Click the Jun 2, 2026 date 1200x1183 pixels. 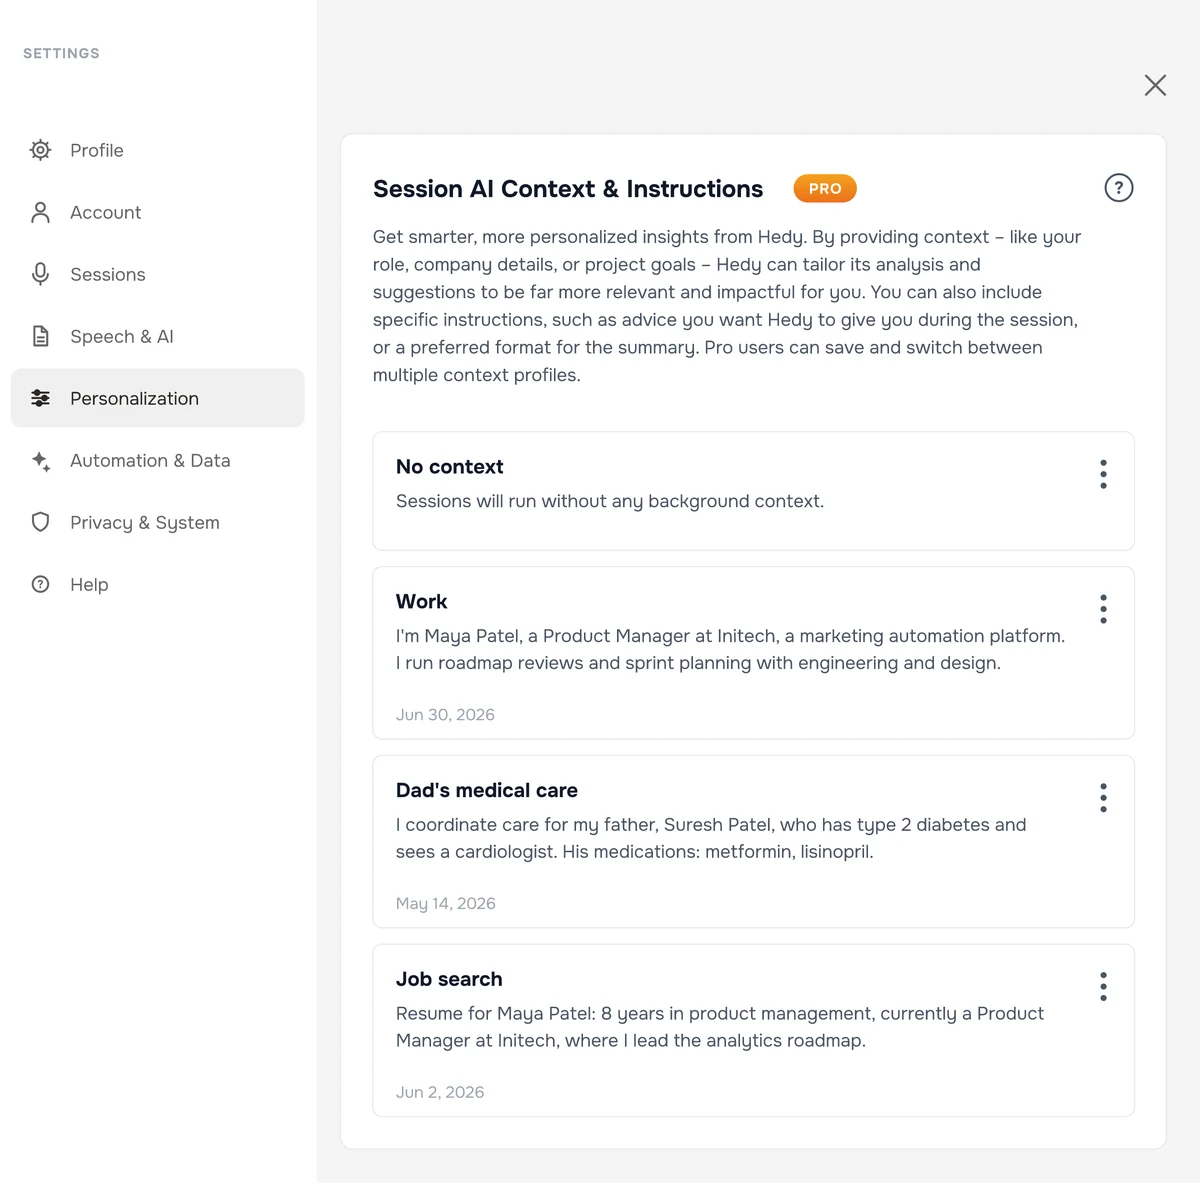pyautogui.click(x=440, y=1093)
